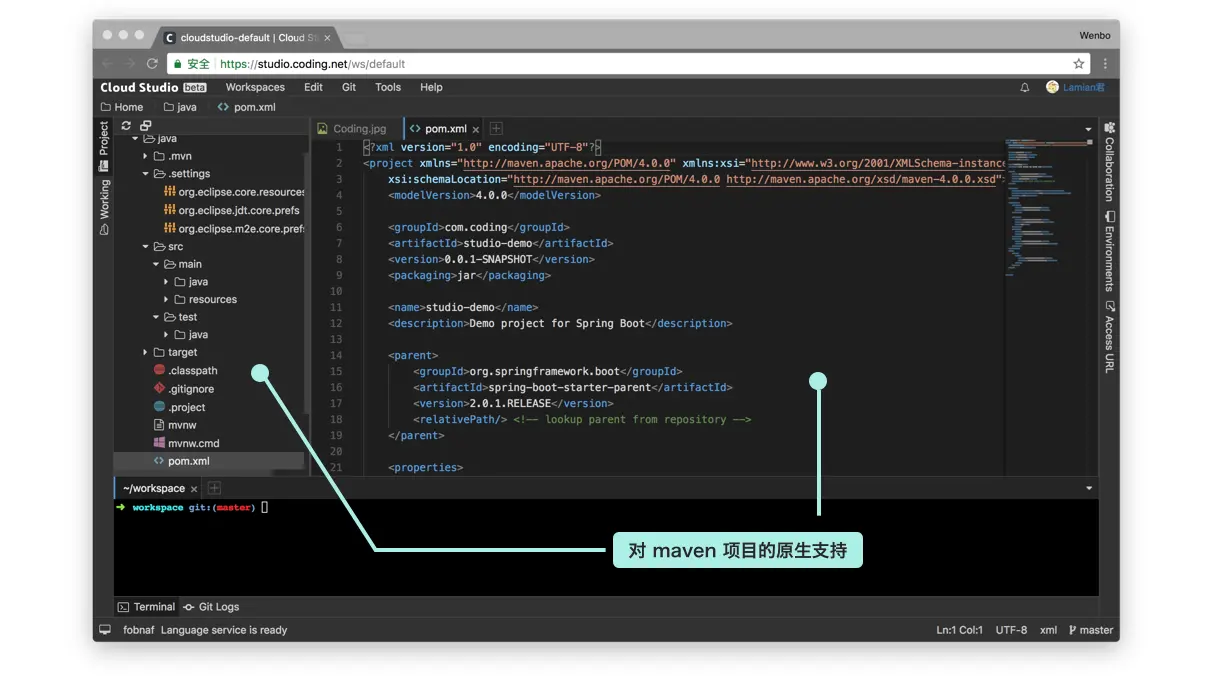Switch to the Git Logs tab
1214x676 pixels.
click(211, 607)
